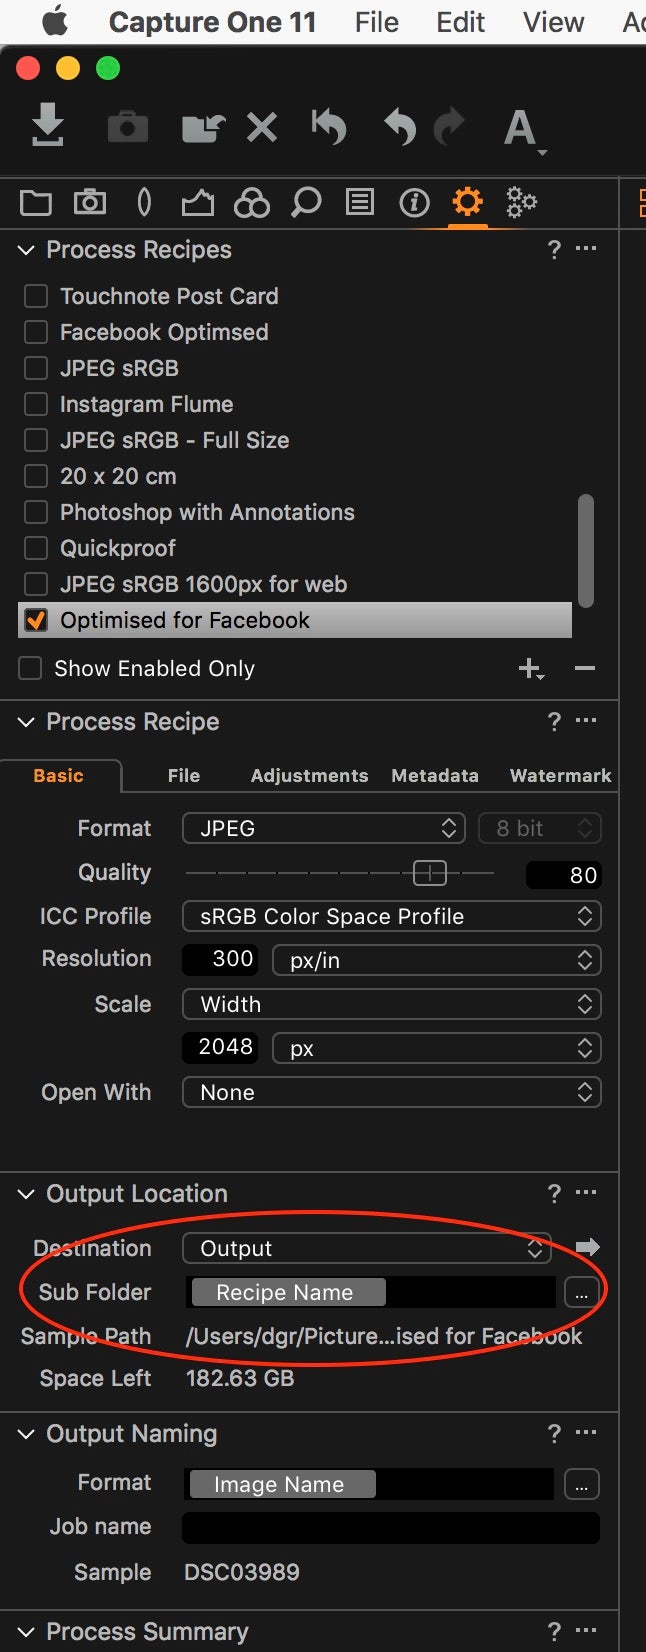Open the Exposure tool tab icon
Viewport: 646px width, 1652px height.
(x=197, y=203)
